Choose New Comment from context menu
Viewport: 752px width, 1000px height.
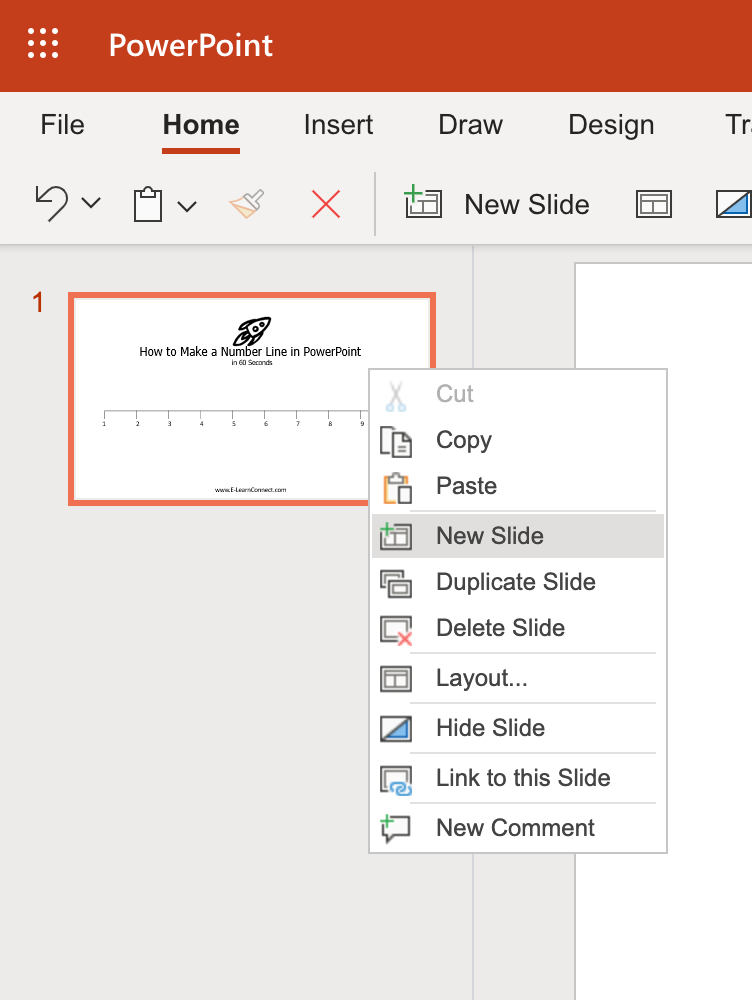[x=518, y=828]
